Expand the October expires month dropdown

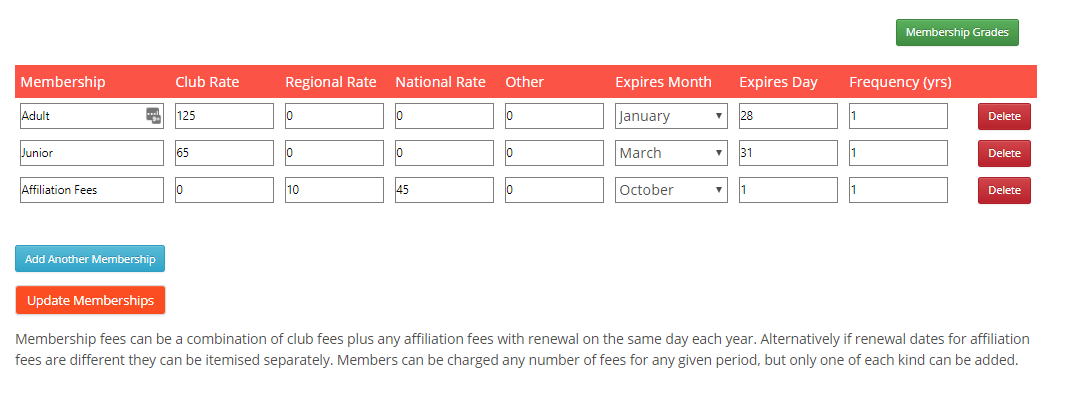pos(671,190)
